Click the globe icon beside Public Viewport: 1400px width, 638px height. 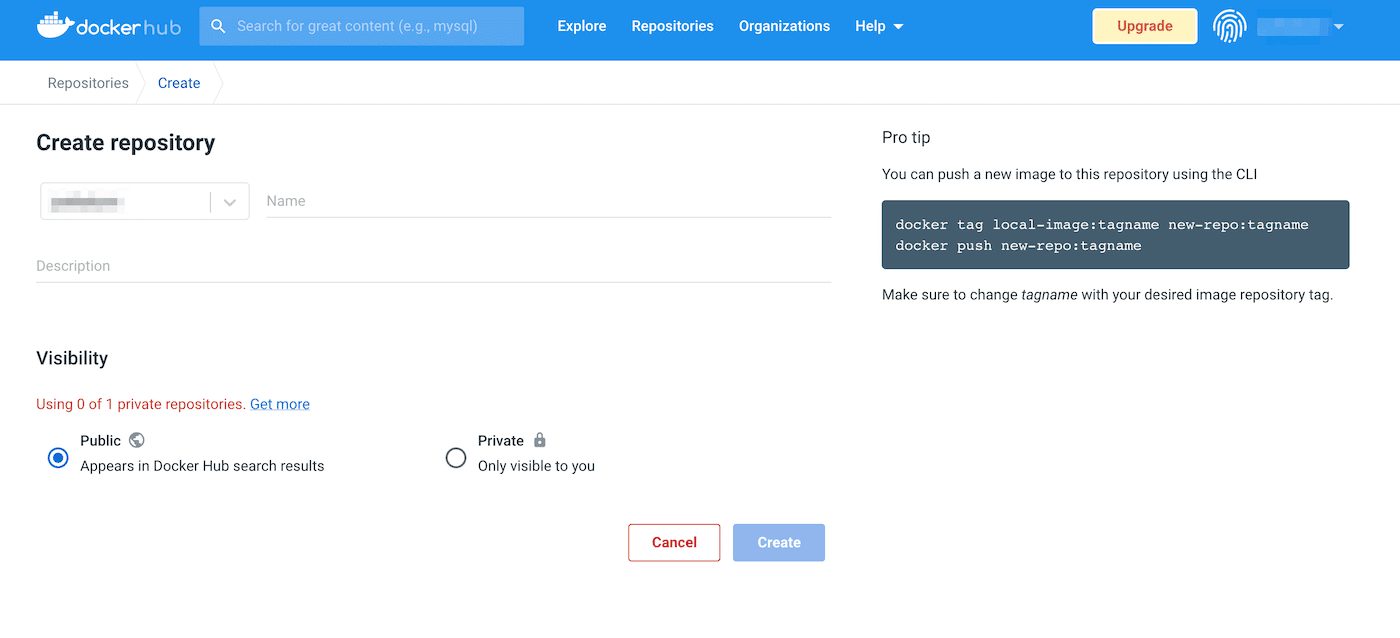coord(136,440)
